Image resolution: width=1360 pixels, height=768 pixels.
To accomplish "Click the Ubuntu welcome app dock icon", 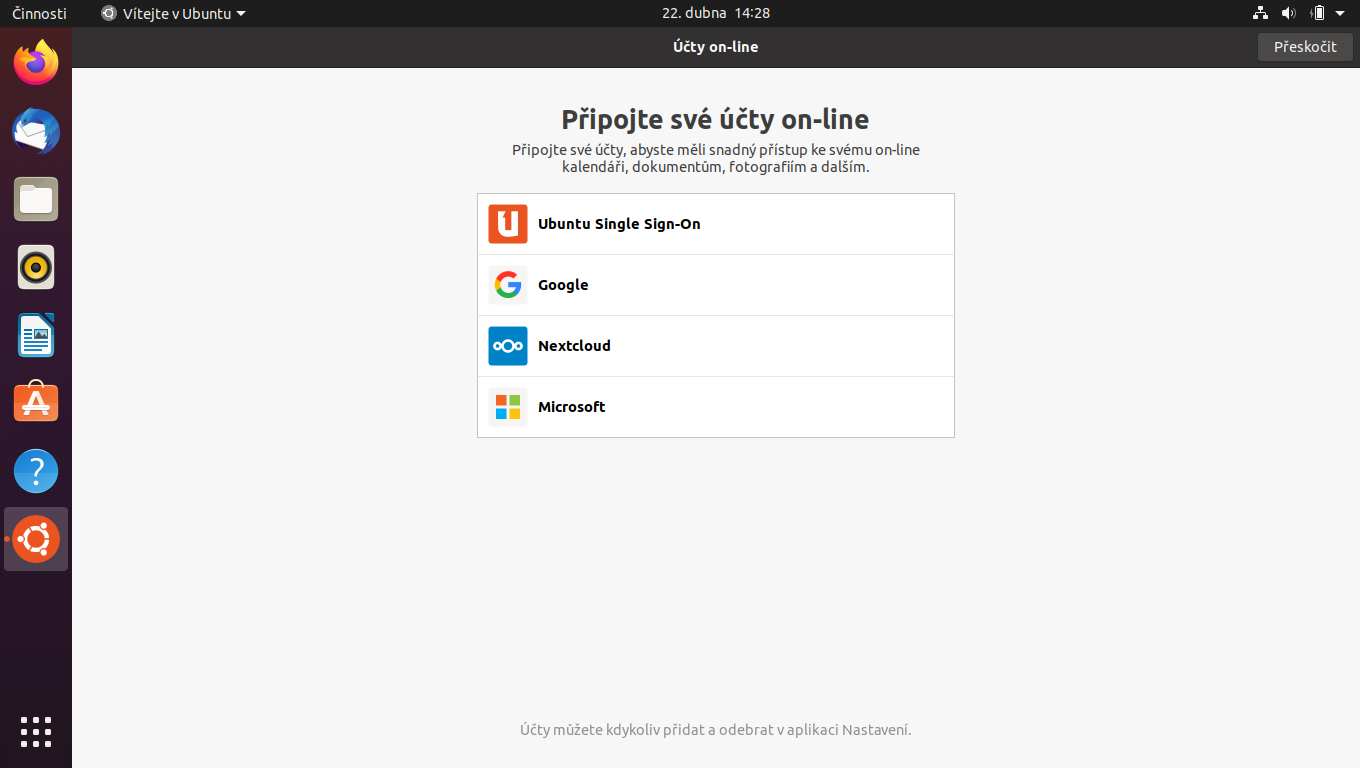I will pyautogui.click(x=36, y=539).
